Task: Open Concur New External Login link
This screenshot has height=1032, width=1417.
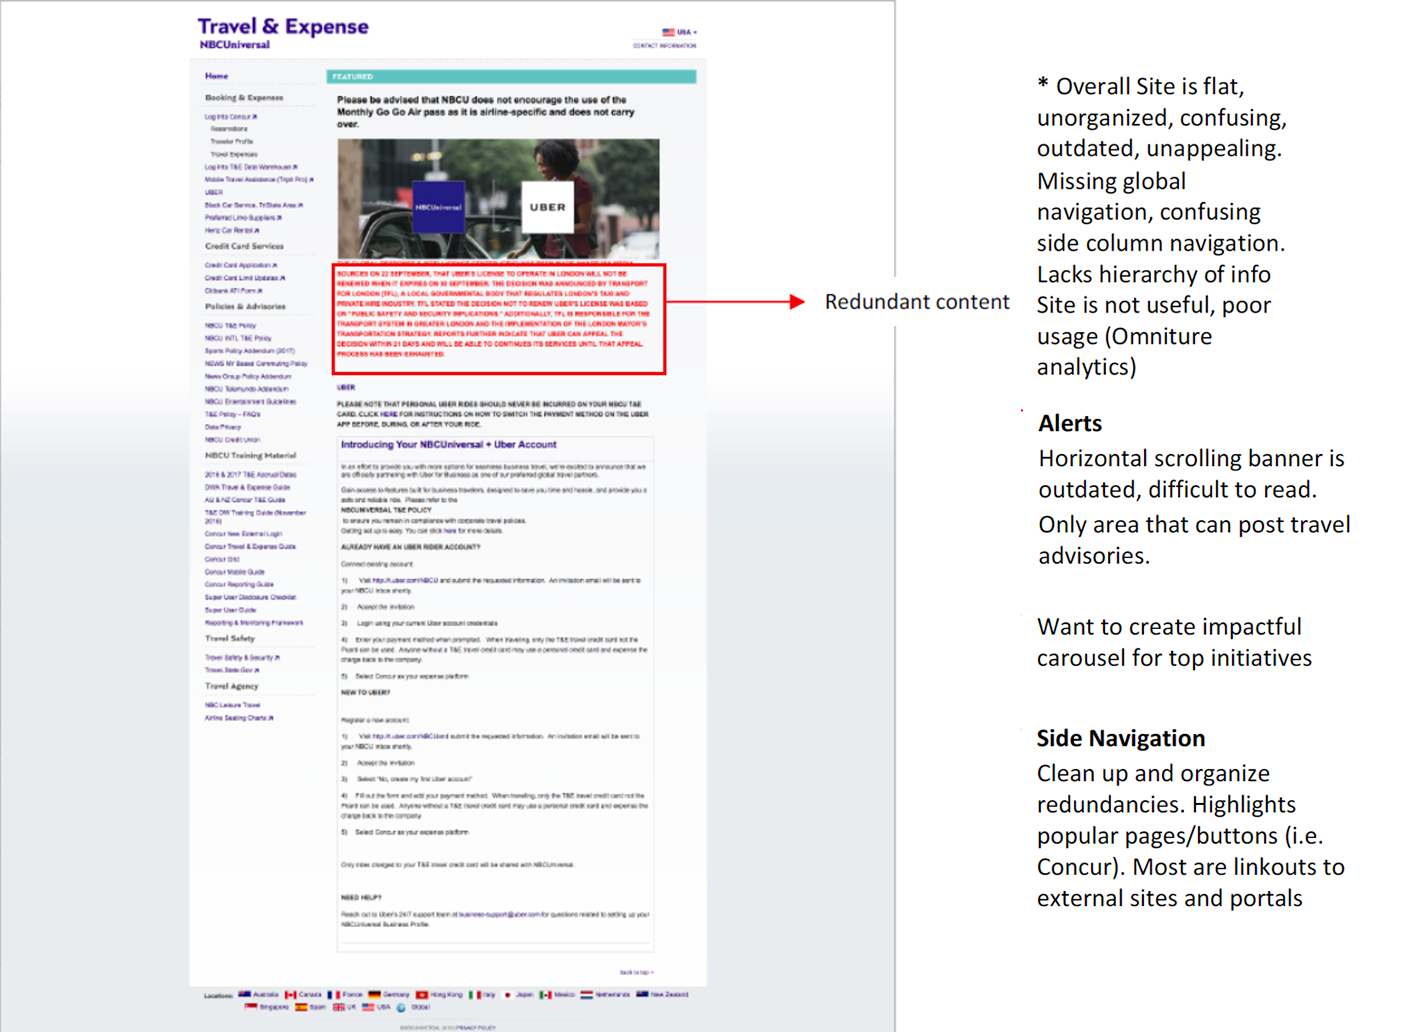Action: [243, 534]
